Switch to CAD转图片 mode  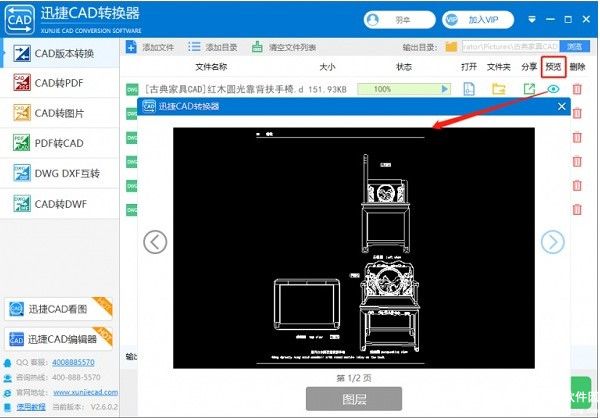click(60, 113)
